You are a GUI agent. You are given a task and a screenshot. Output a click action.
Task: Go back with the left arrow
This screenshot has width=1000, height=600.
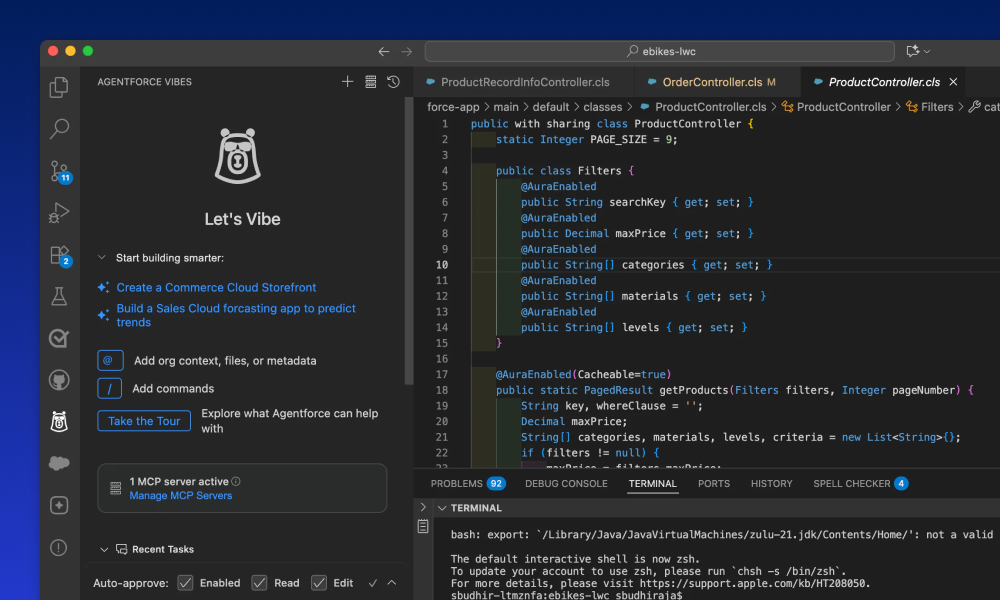coord(384,52)
